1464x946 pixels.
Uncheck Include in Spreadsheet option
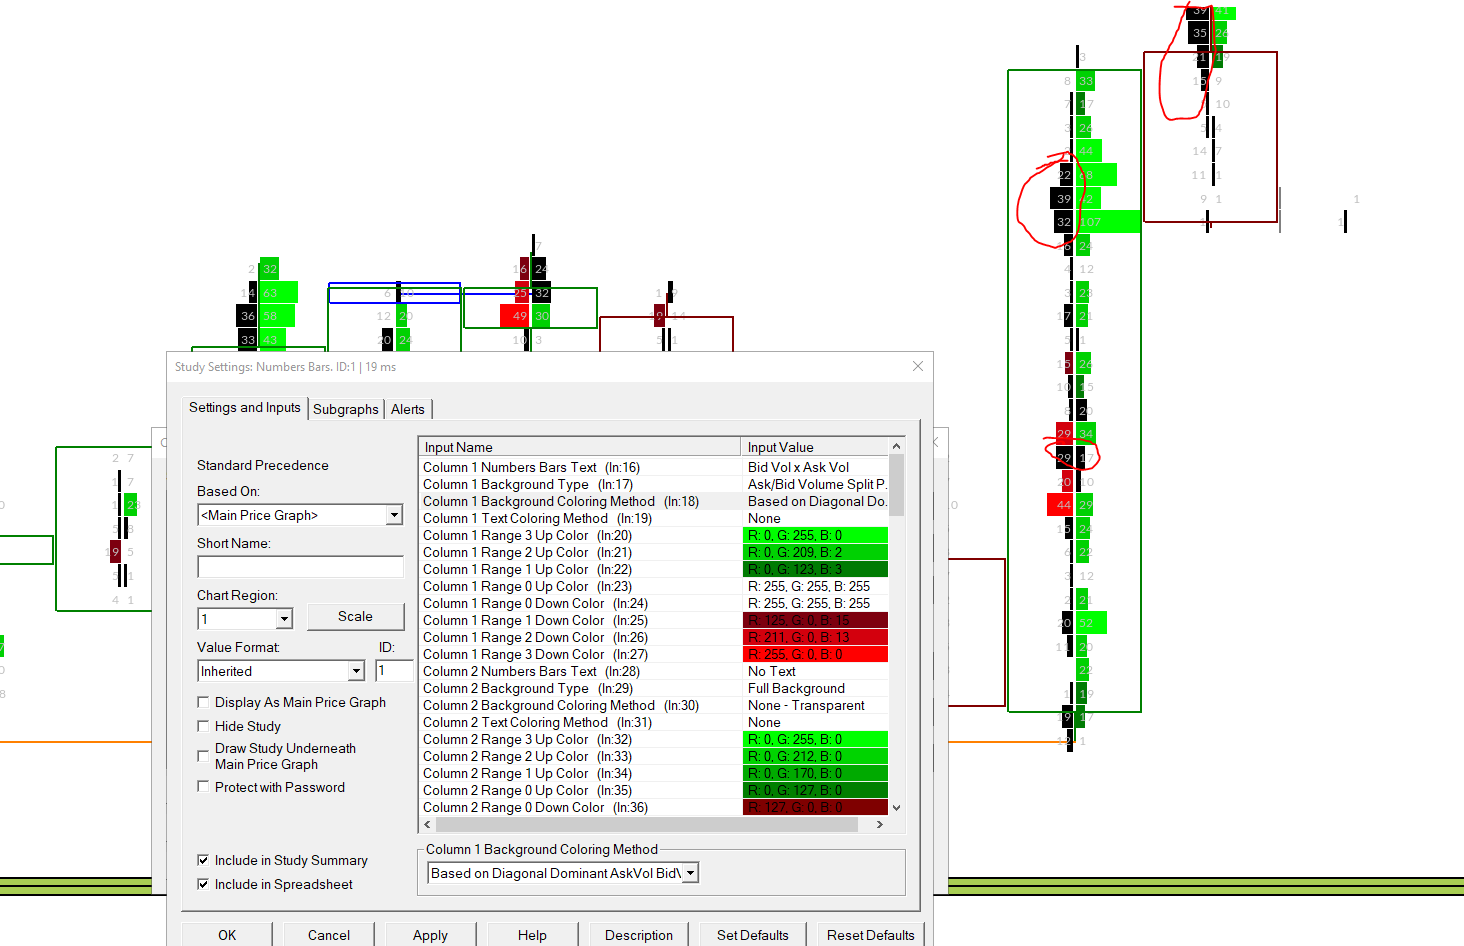204,884
